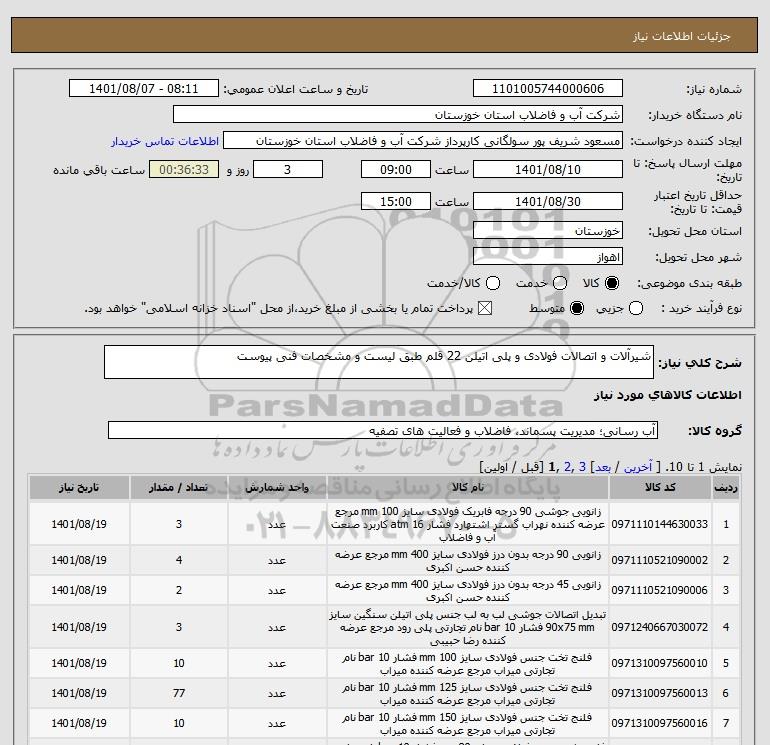Click delivery city field اهواز

tap(548, 256)
